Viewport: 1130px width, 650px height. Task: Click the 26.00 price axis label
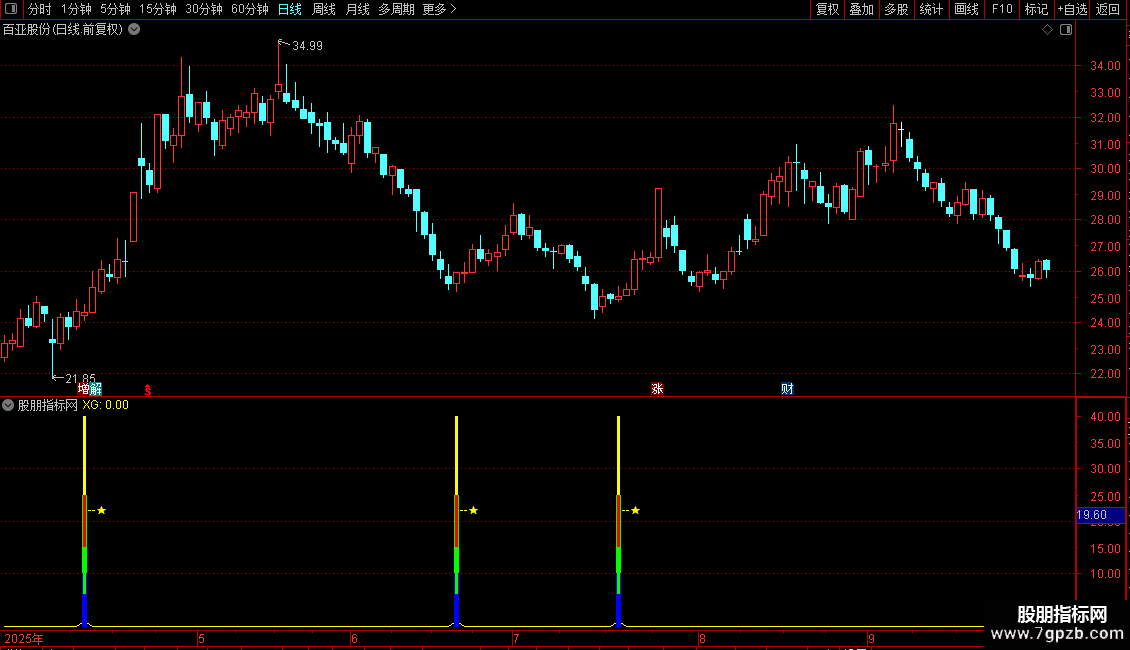(1105, 272)
